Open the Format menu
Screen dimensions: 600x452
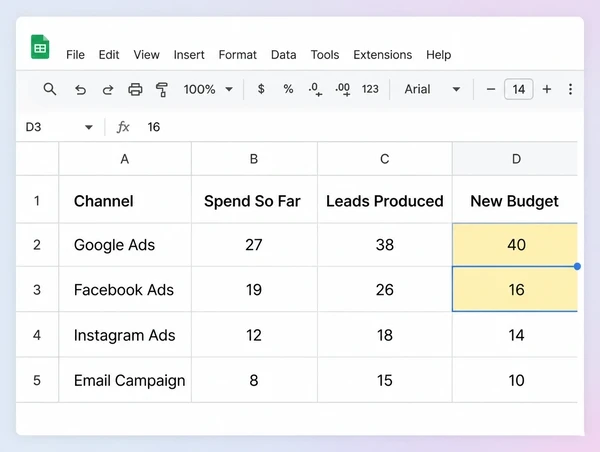click(x=238, y=55)
